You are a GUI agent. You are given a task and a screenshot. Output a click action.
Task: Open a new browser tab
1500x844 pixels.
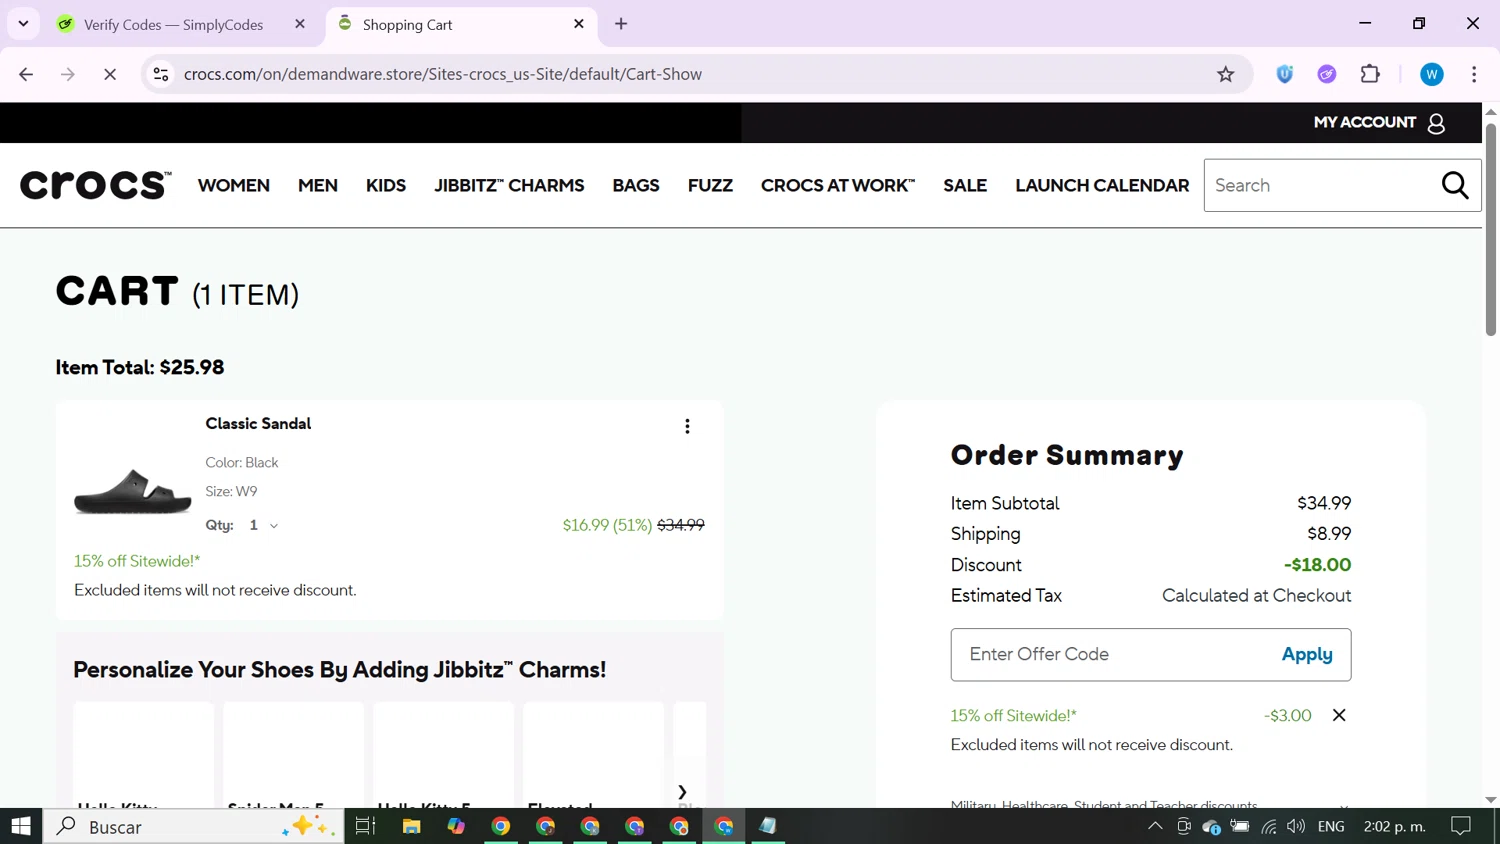[x=621, y=24]
